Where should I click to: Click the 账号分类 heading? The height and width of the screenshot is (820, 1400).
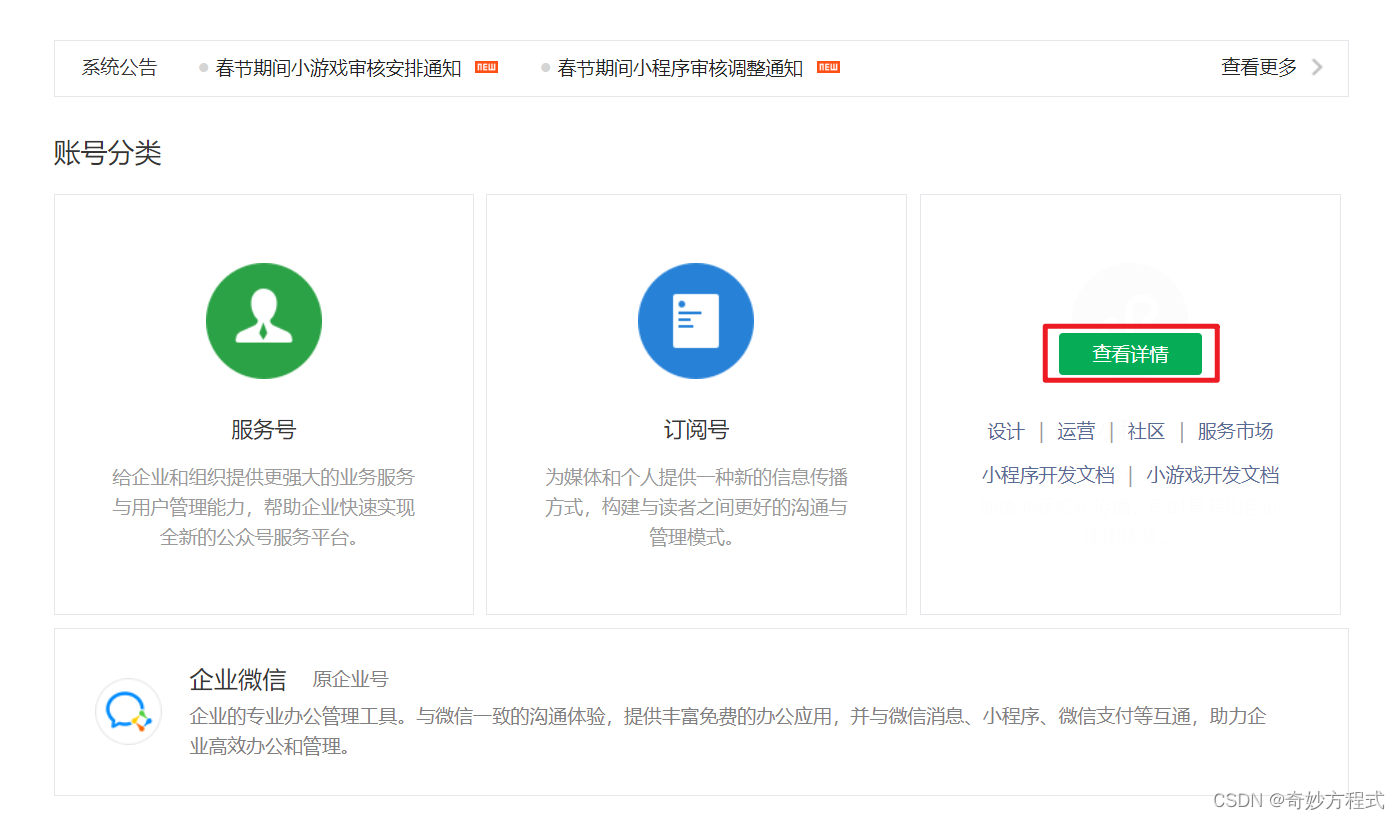tap(108, 153)
